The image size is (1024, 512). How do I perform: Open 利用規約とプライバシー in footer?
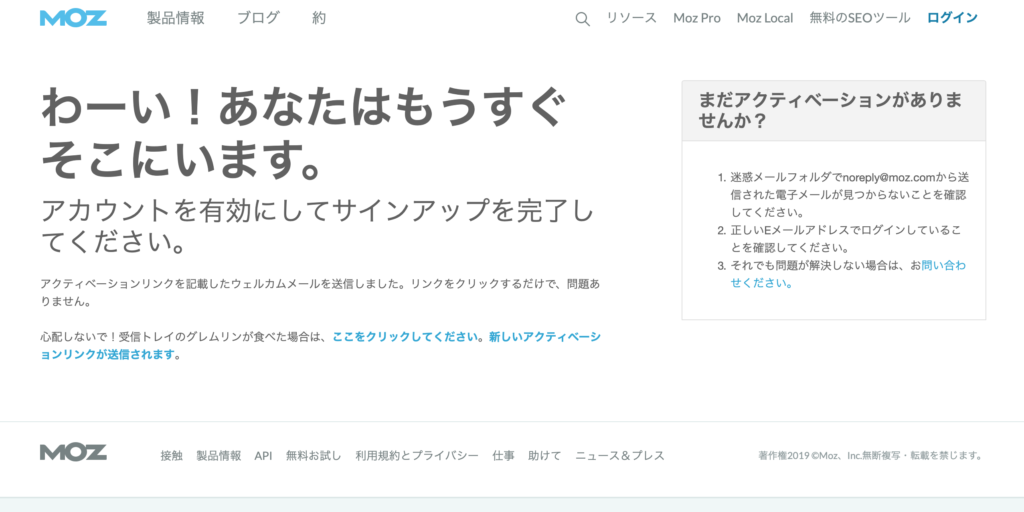coord(416,456)
